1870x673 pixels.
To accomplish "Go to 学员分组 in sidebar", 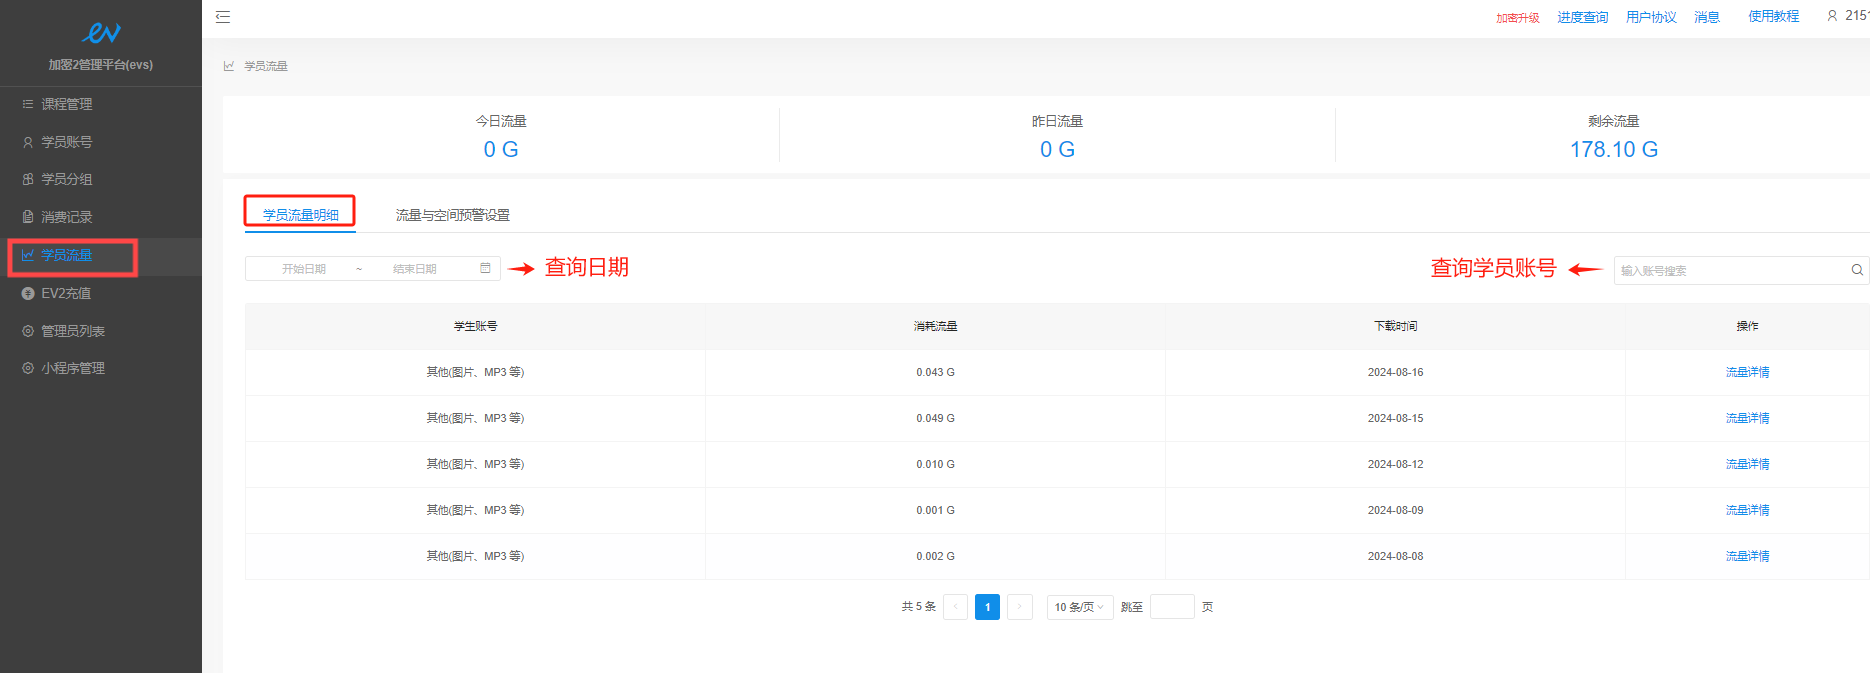I will pyautogui.click(x=66, y=179).
